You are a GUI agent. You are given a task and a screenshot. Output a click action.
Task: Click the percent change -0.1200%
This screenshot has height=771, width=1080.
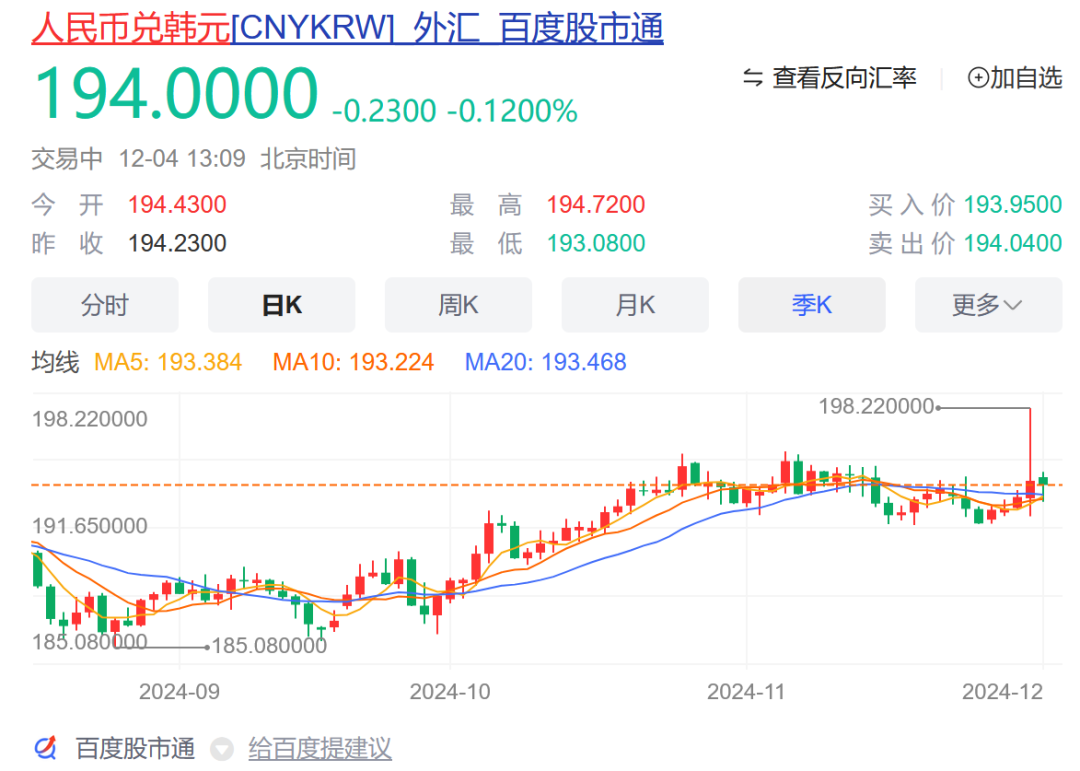512,111
